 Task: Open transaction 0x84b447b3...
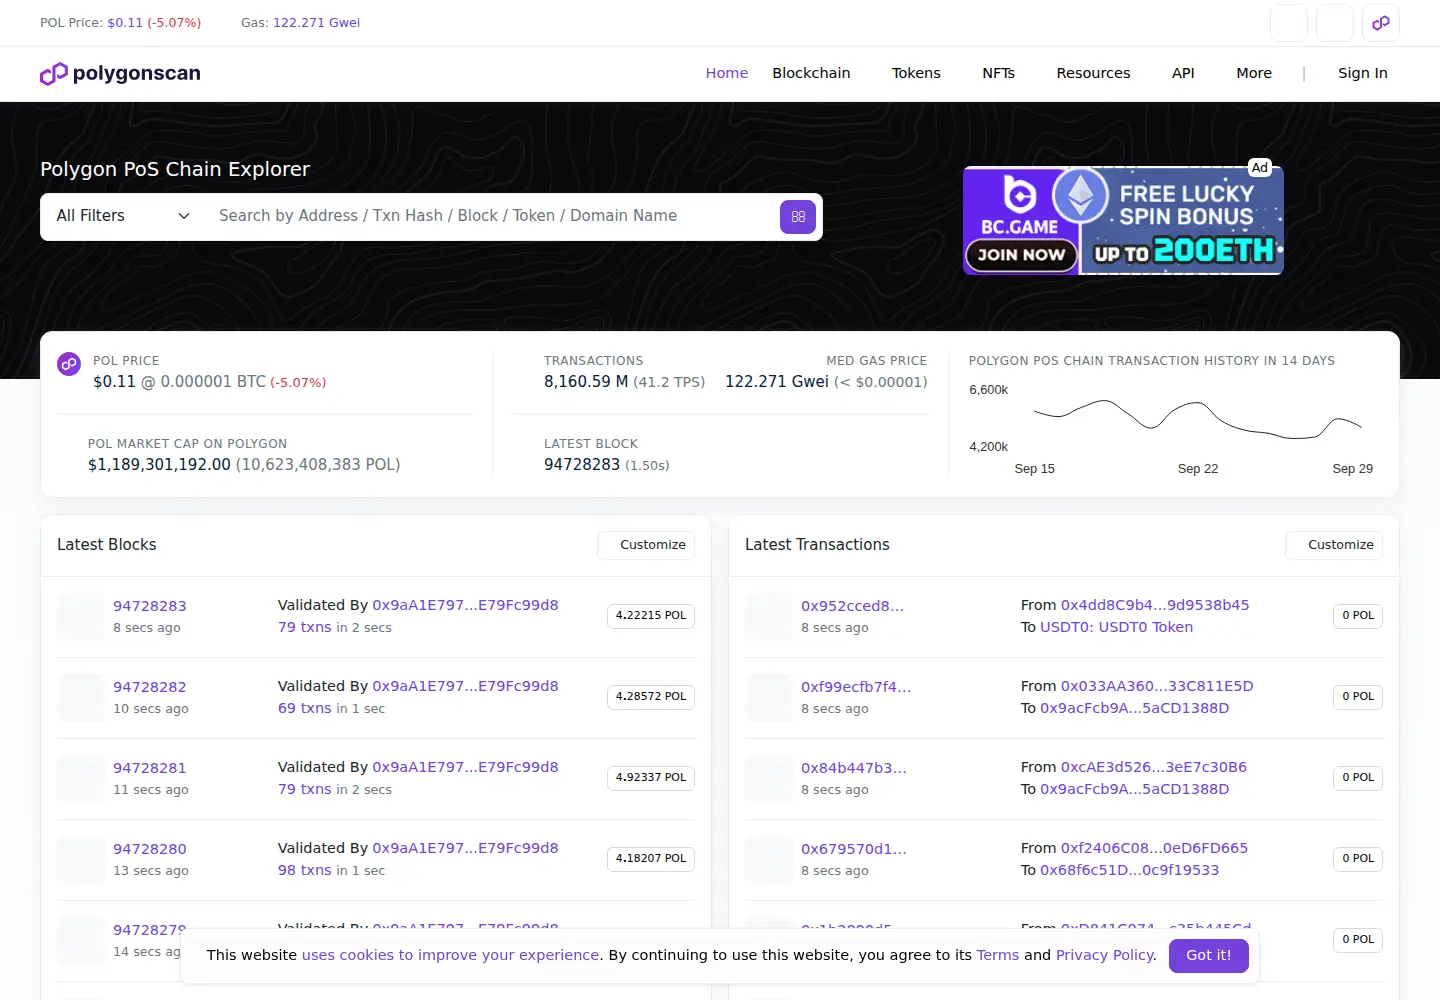pyautogui.click(x=854, y=768)
